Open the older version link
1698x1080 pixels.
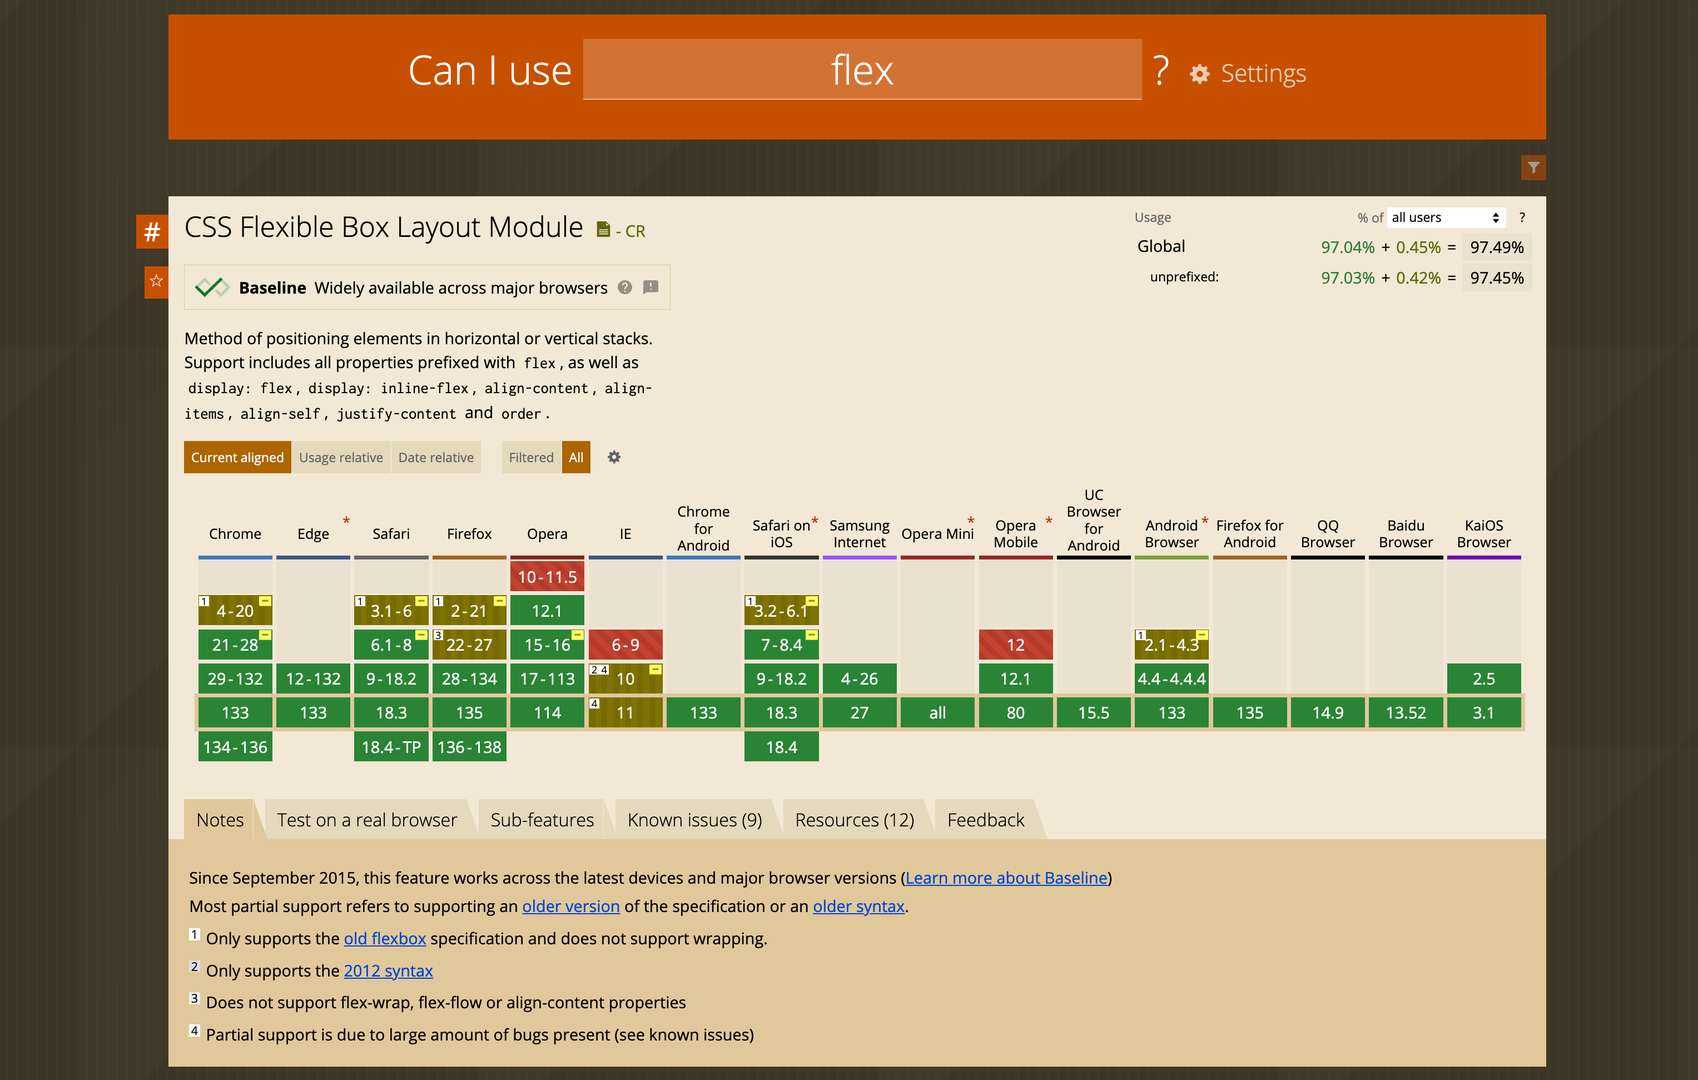point(571,906)
